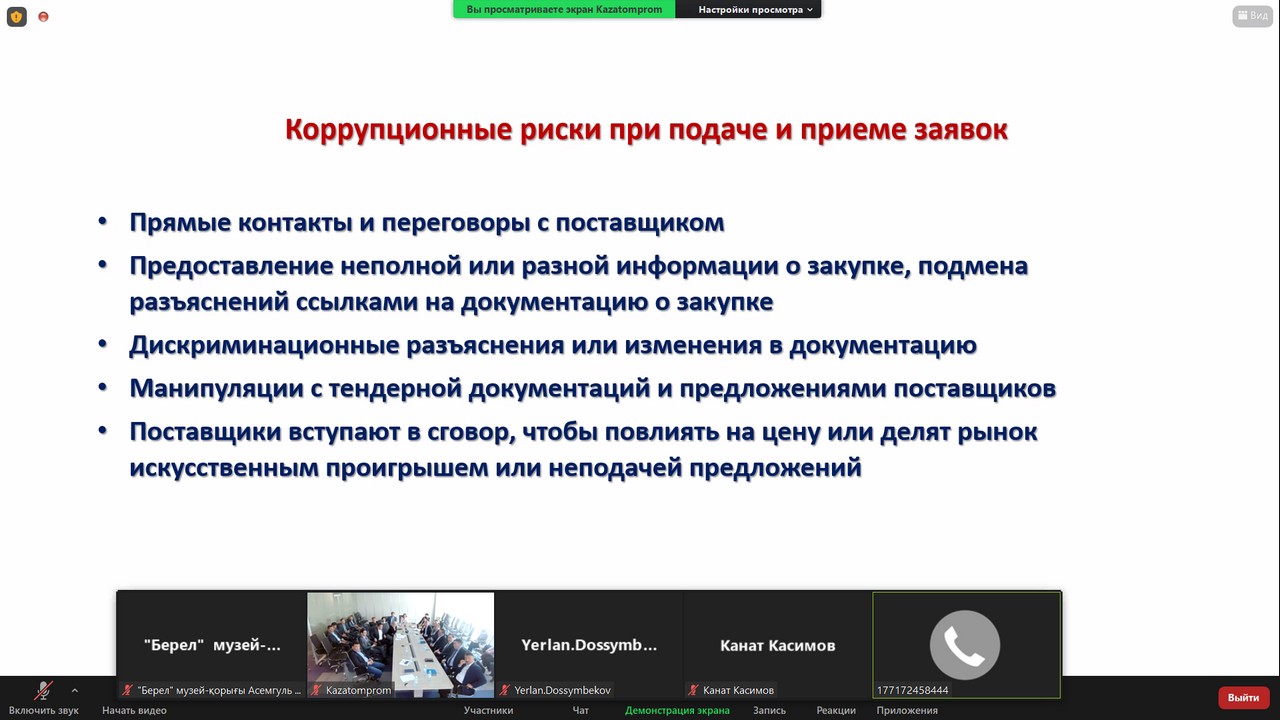The image size is (1280, 720).
Task: Click the red 'Выйти' leave button
Action: (1243, 697)
